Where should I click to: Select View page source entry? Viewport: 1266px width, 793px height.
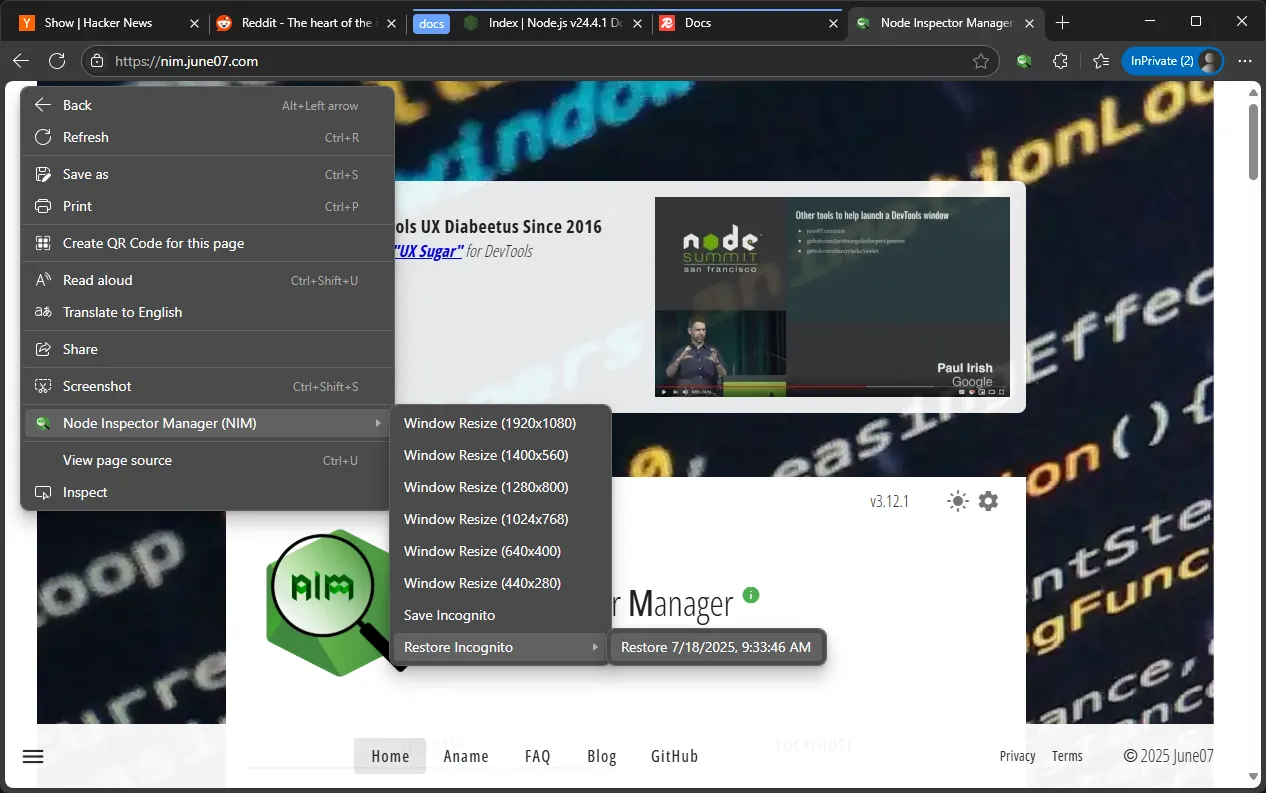click(x=207, y=460)
